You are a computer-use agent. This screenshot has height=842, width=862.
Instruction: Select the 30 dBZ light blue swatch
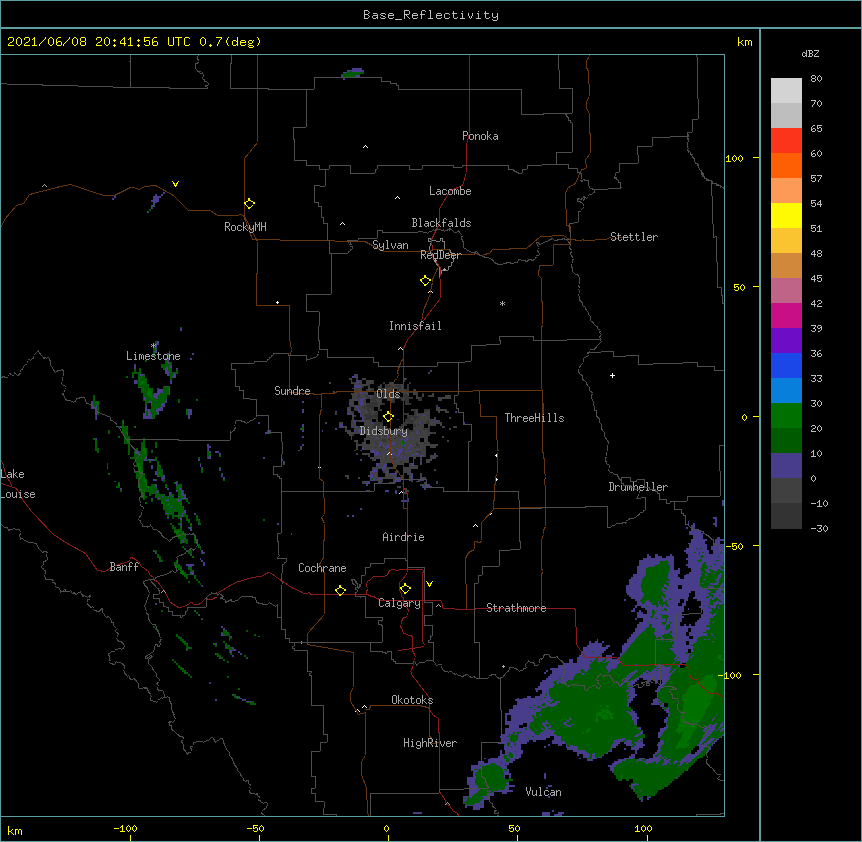[x=786, y=391]
